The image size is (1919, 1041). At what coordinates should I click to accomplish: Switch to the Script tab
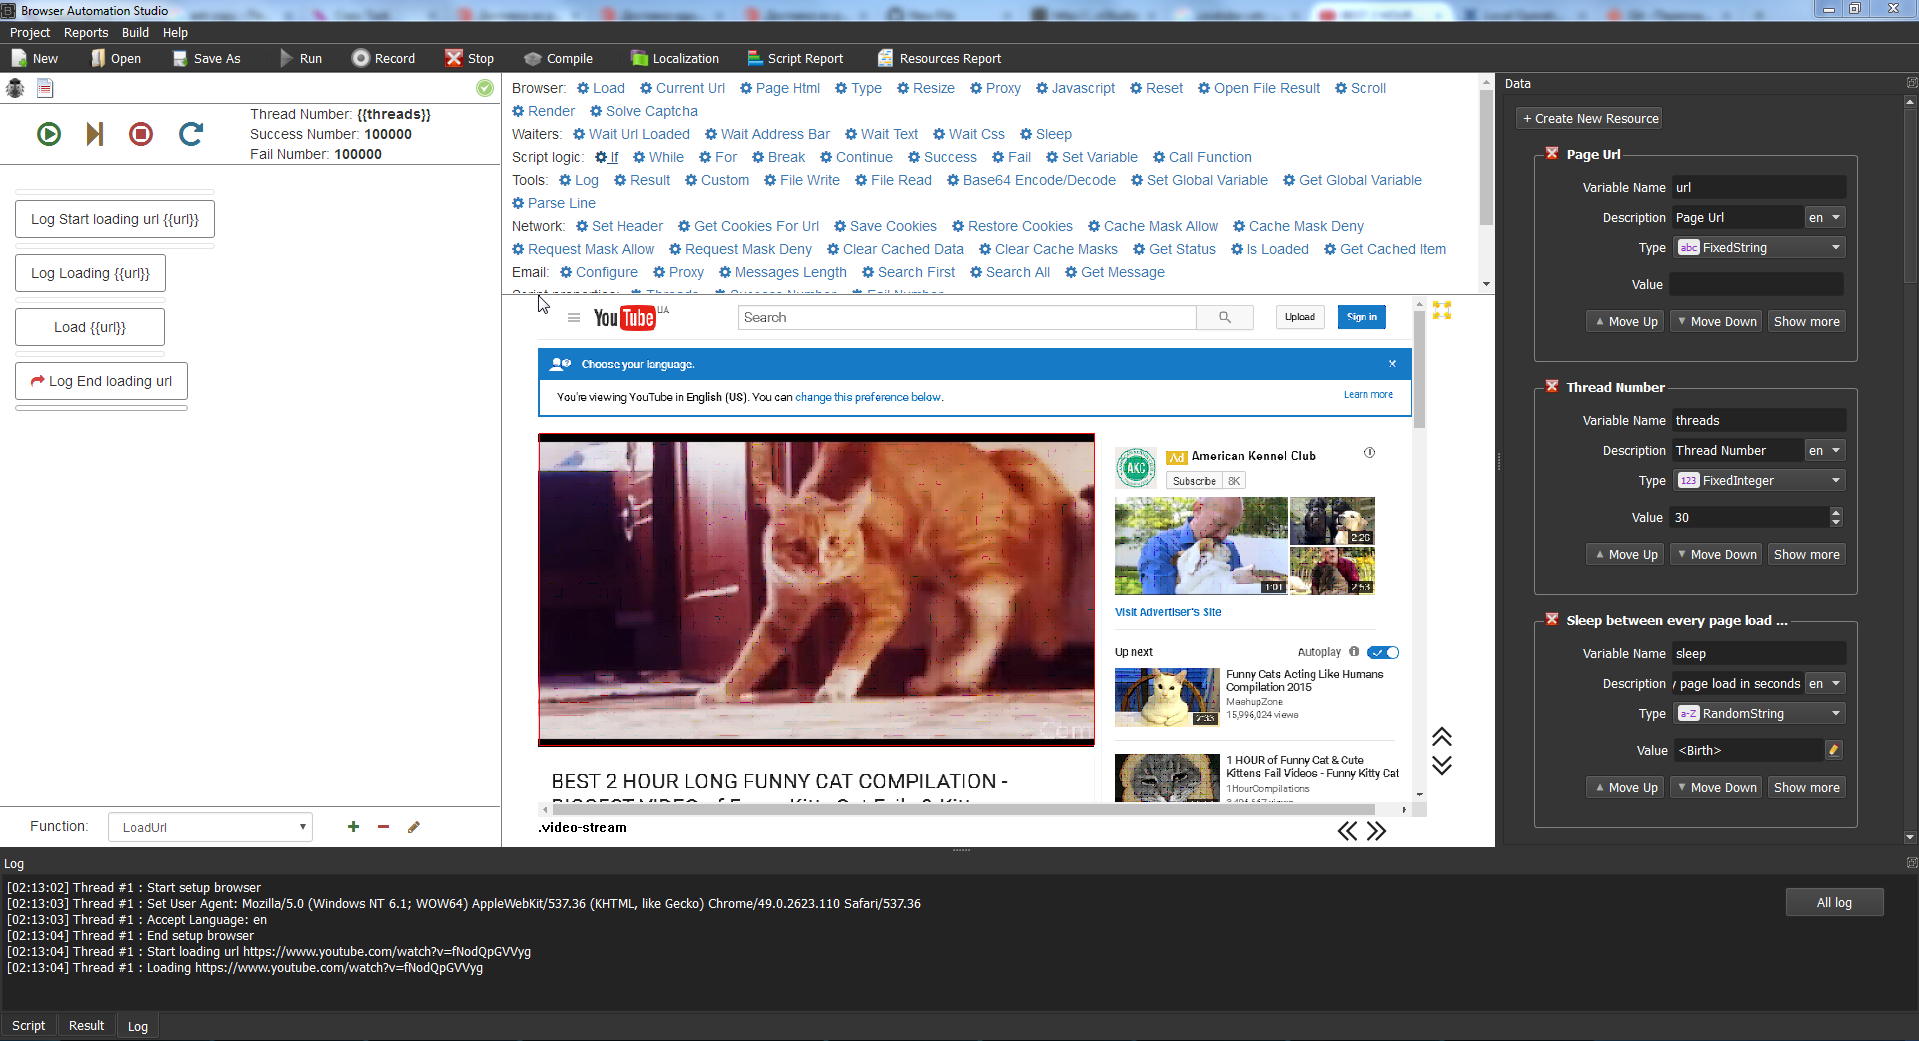click(28, 1025)
